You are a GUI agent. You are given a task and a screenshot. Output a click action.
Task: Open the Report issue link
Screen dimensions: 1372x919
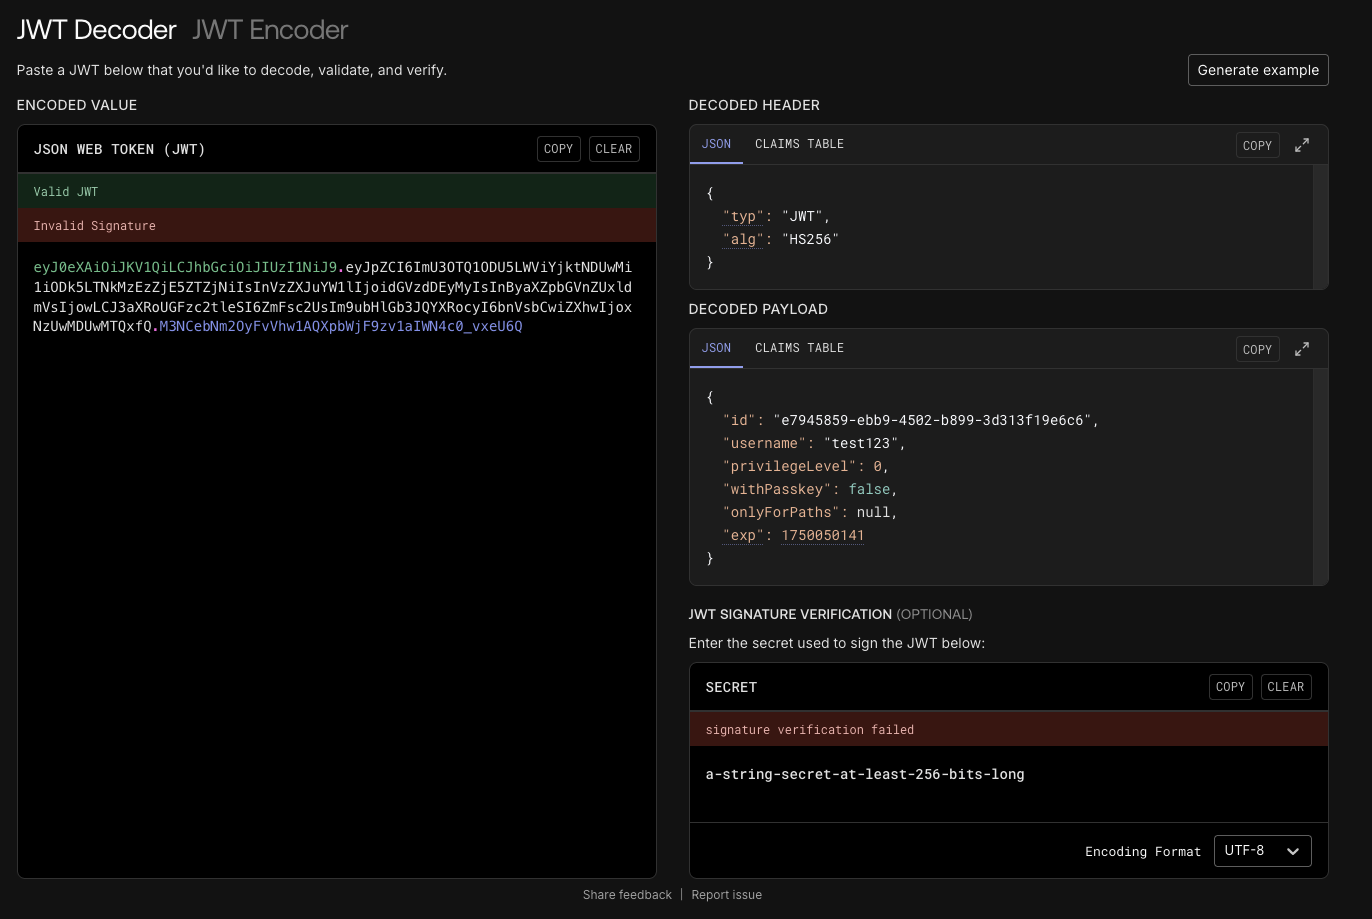(727, 895)
